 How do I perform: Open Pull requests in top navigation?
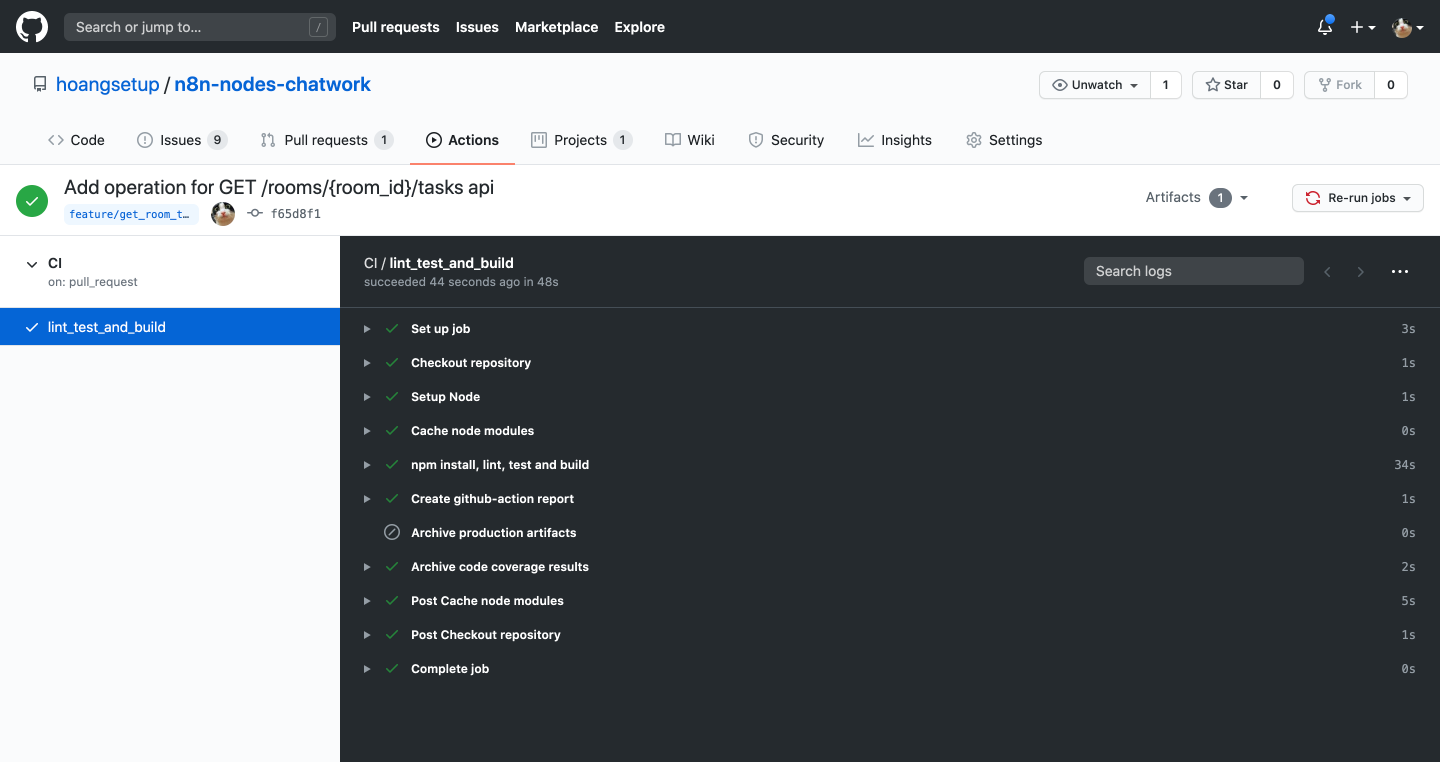(x=396, y=27)
